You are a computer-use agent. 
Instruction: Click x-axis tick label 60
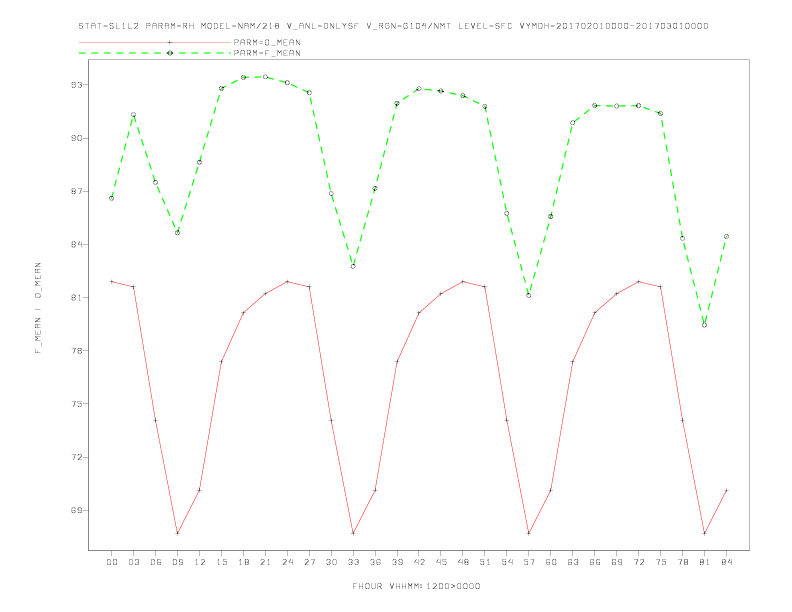pos(551,562)
